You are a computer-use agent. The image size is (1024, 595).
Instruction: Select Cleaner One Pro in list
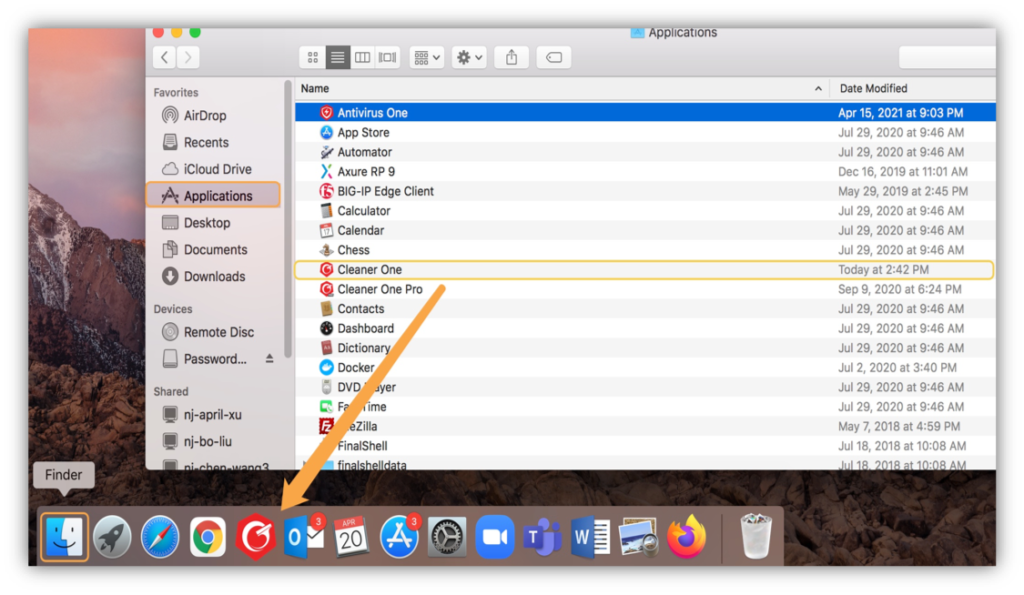tap(380, 289)
